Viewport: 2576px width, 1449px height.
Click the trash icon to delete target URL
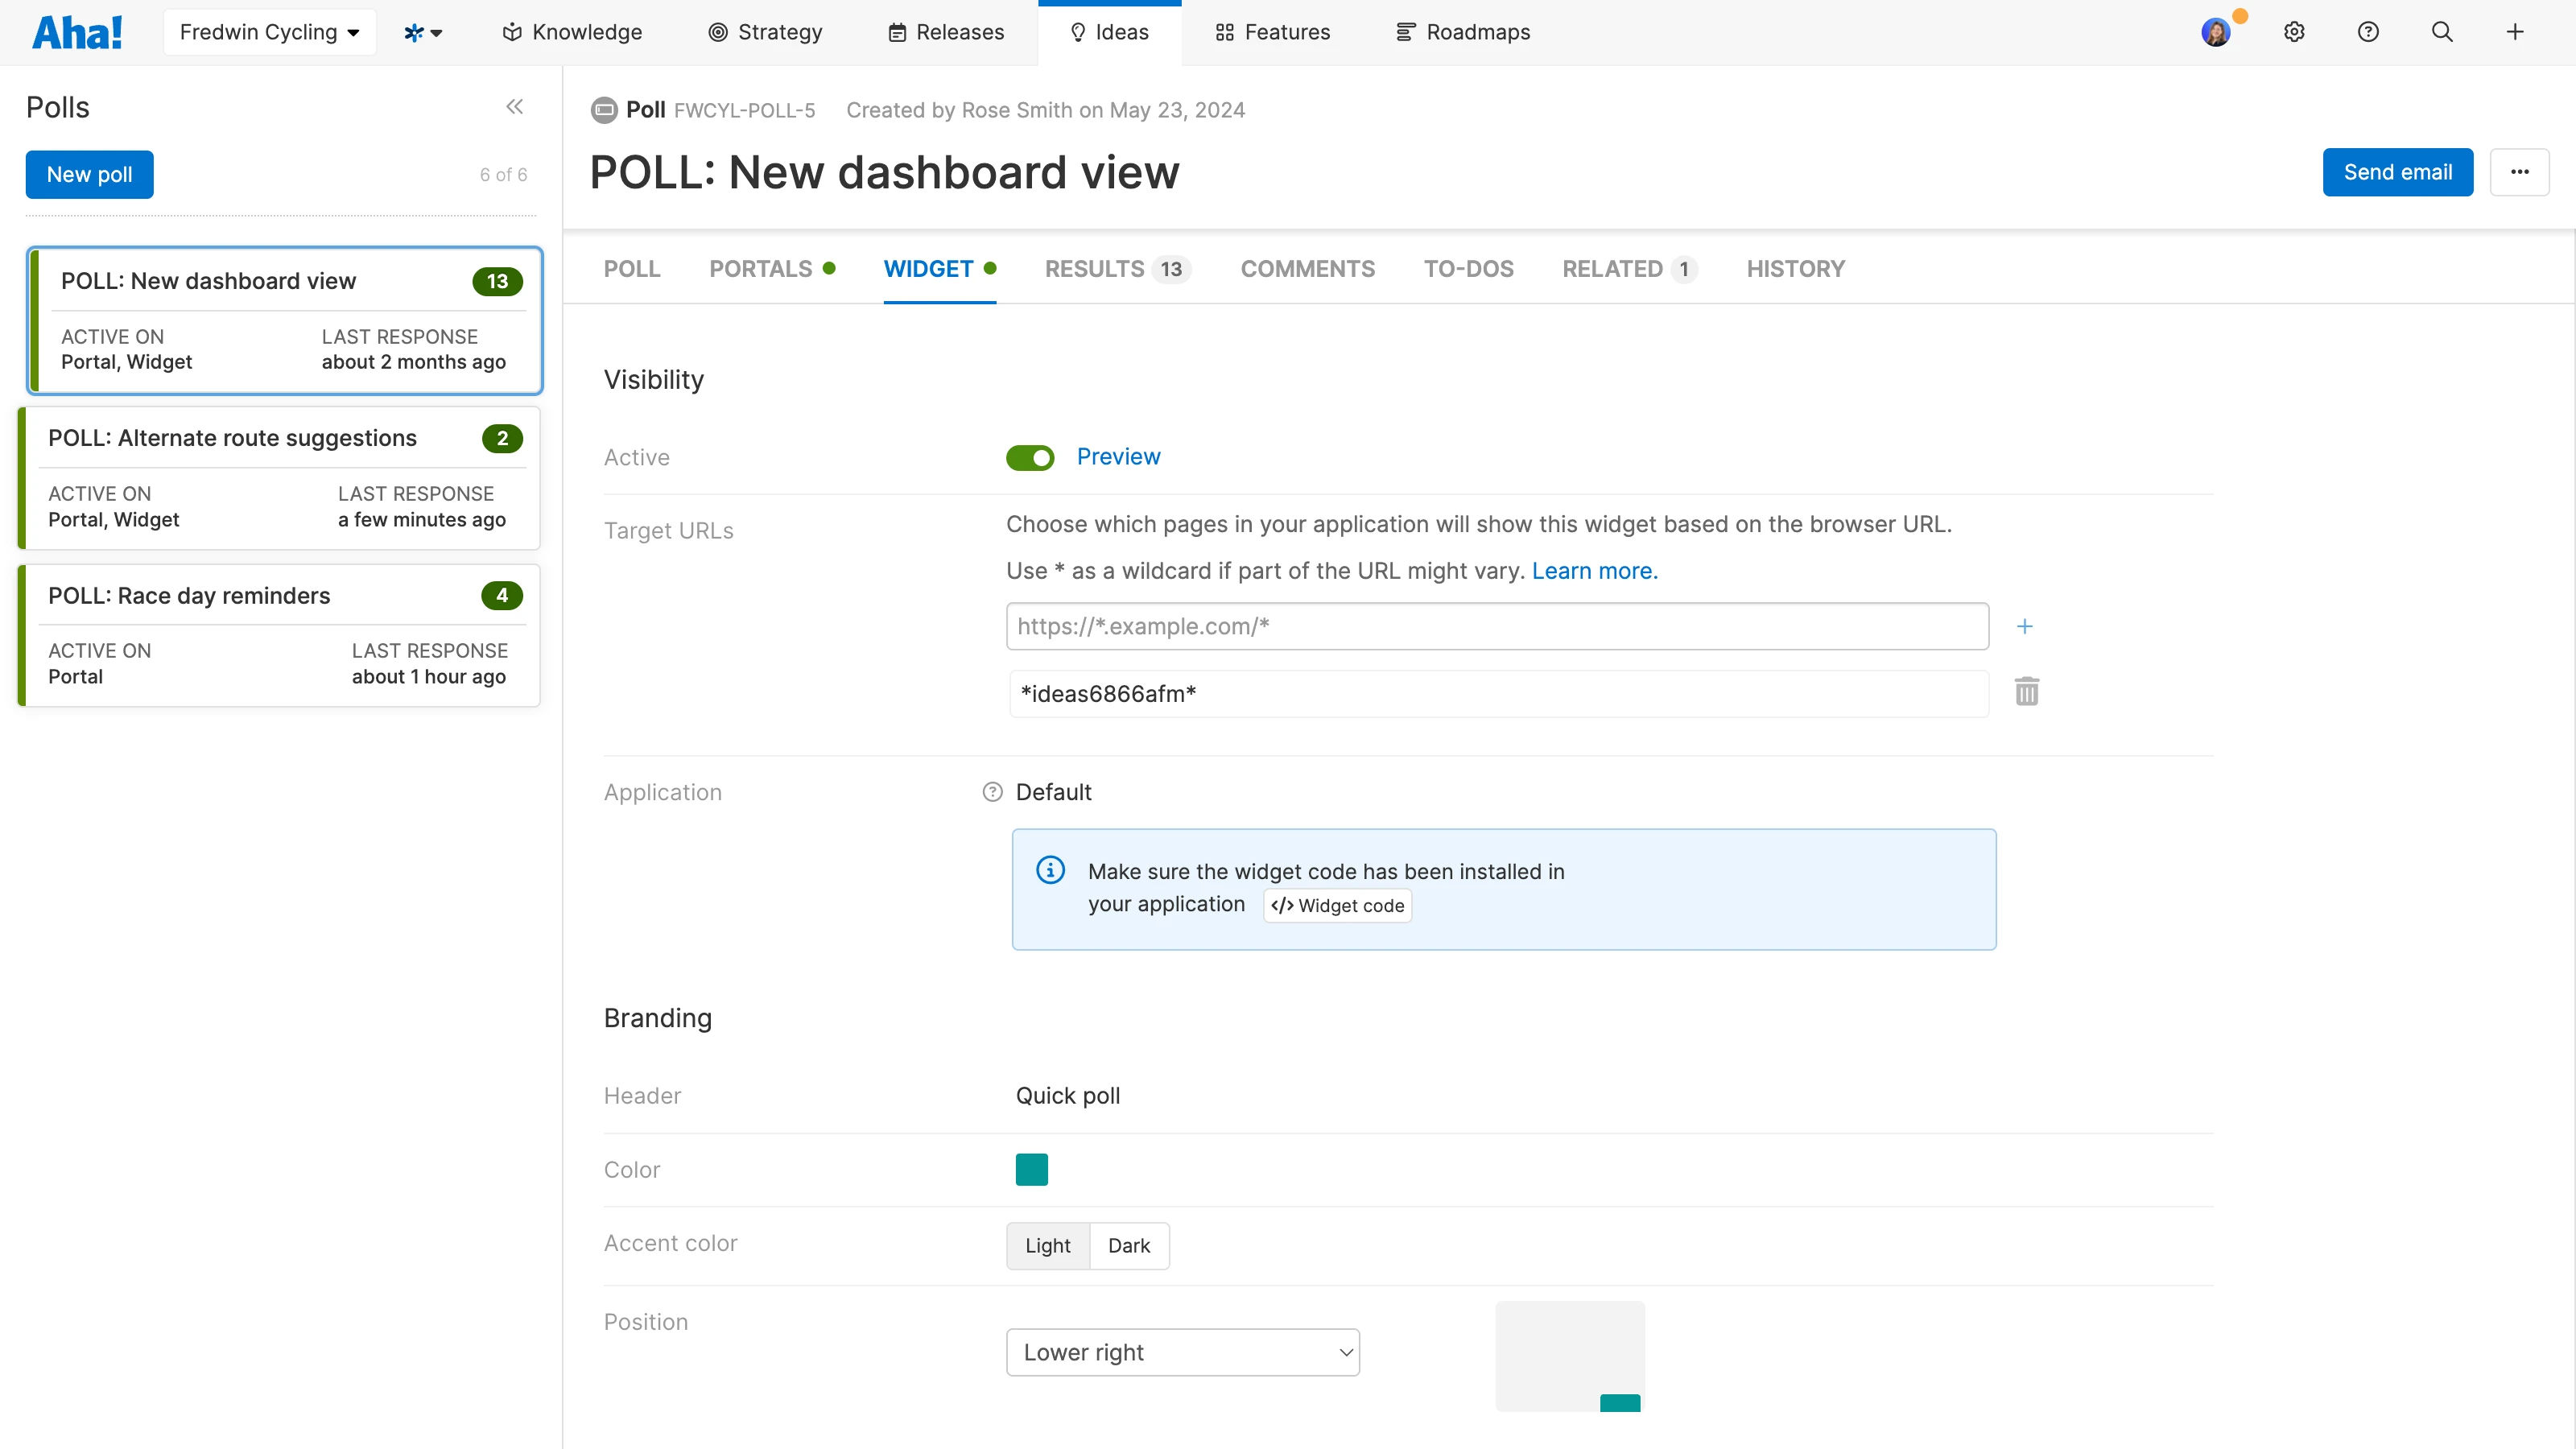pos(2026,692)
